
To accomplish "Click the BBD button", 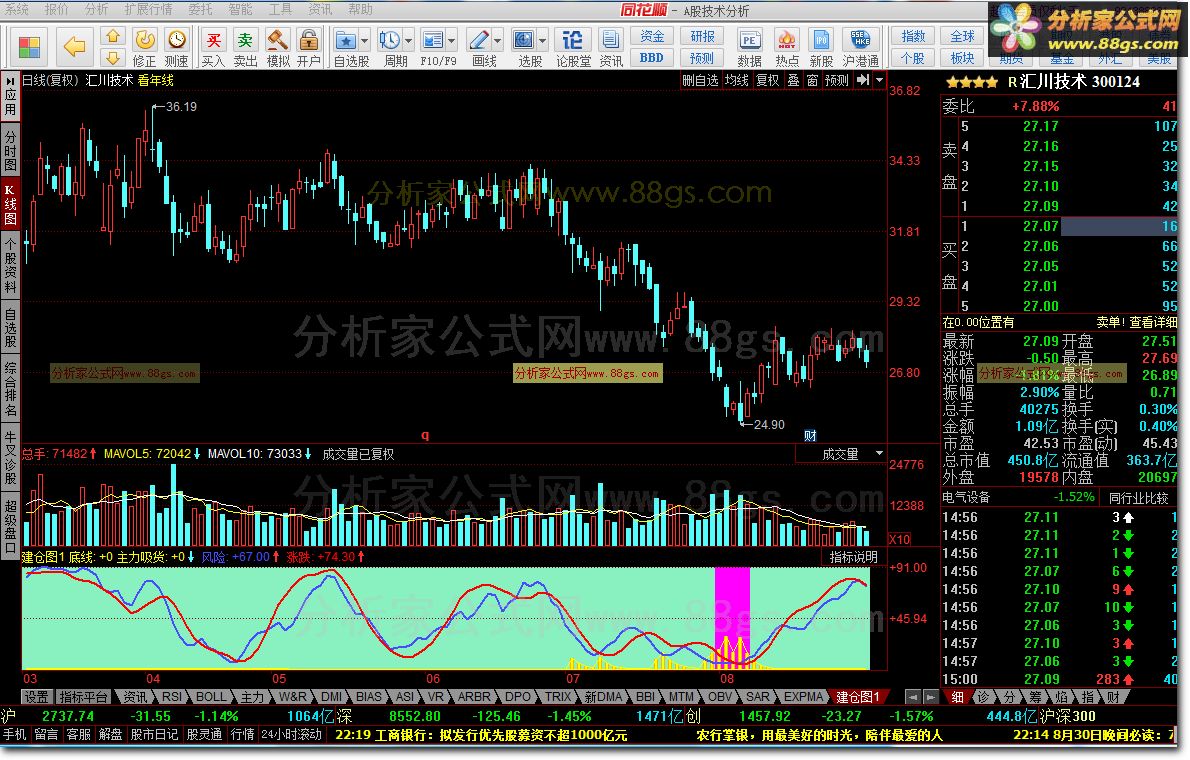I will click(652, 58).
